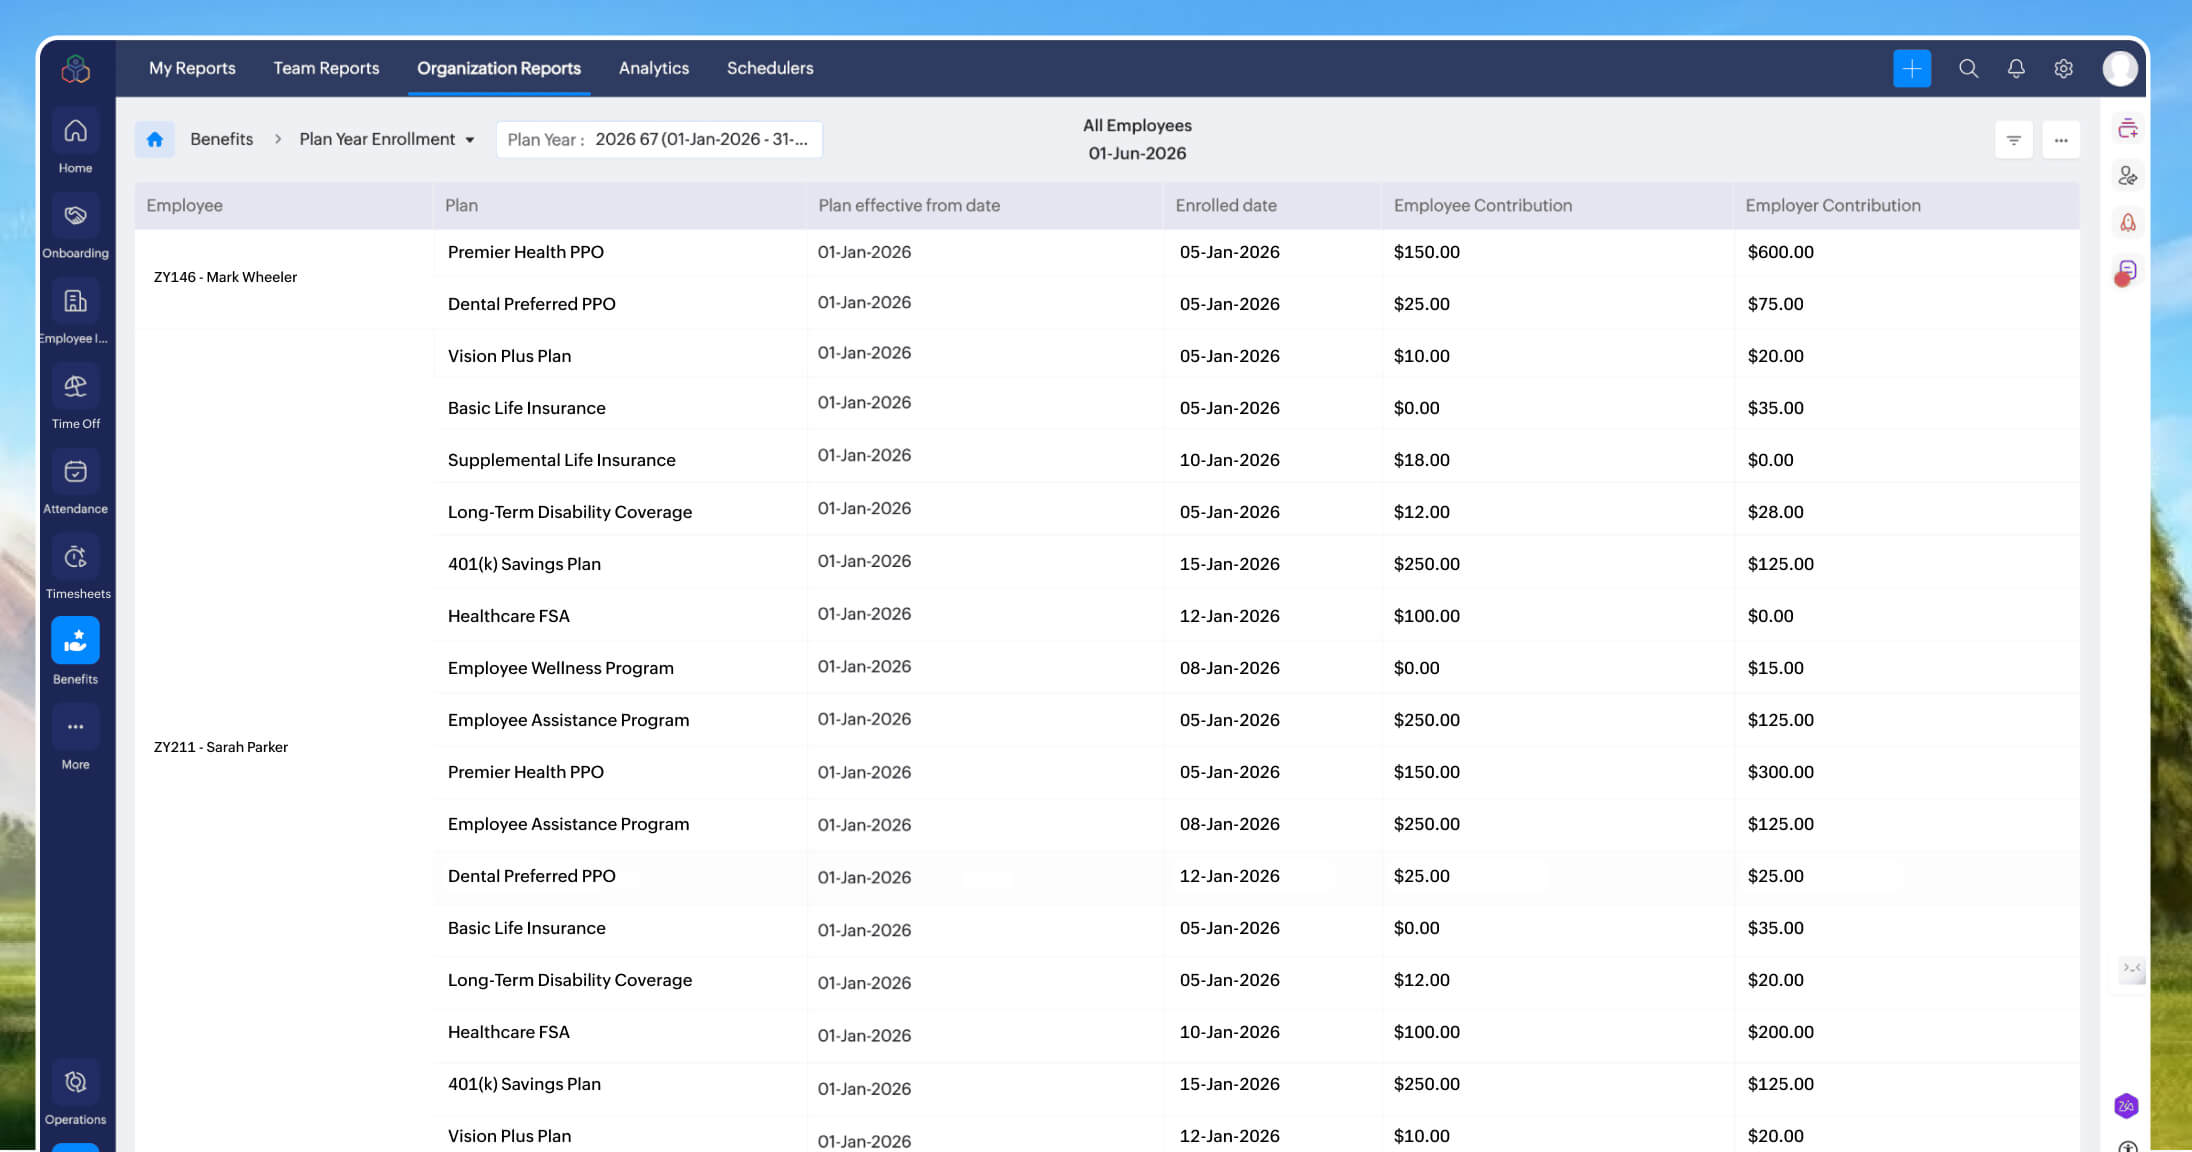Click the 01-Jun-2026 report date
The height and width of the screenshot is (1152, 2192).
[1137, 154]
